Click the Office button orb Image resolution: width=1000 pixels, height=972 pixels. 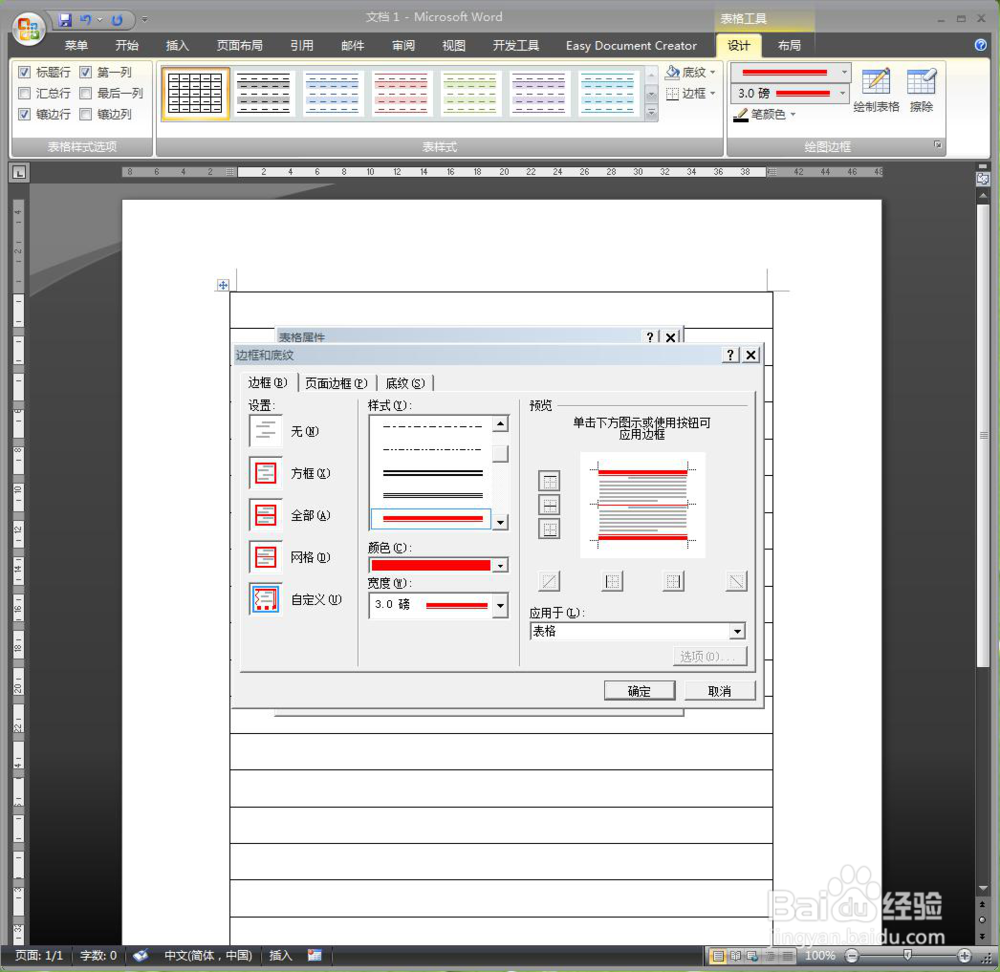(x=28, y=28)
